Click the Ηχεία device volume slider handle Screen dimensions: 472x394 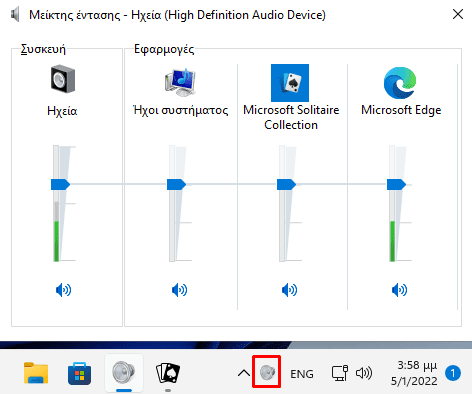click(x=60, y=184)
